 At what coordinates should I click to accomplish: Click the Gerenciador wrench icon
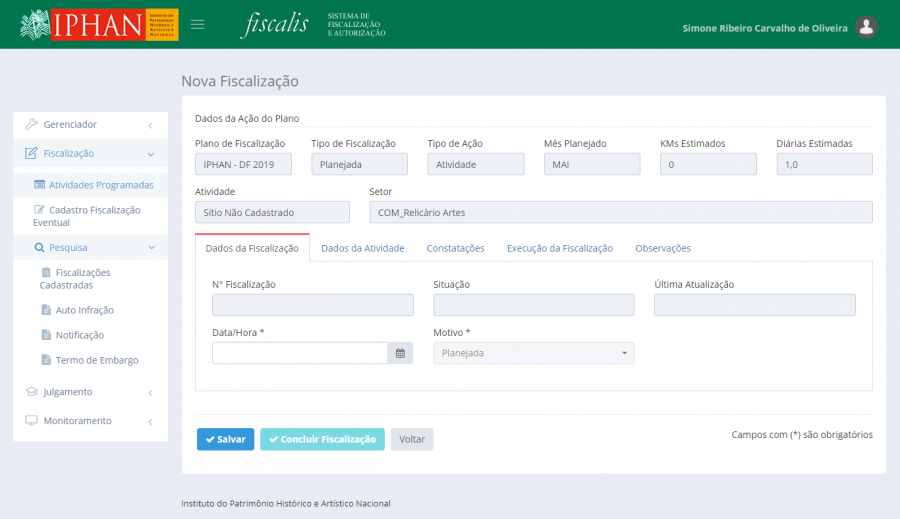pos(31,125)
